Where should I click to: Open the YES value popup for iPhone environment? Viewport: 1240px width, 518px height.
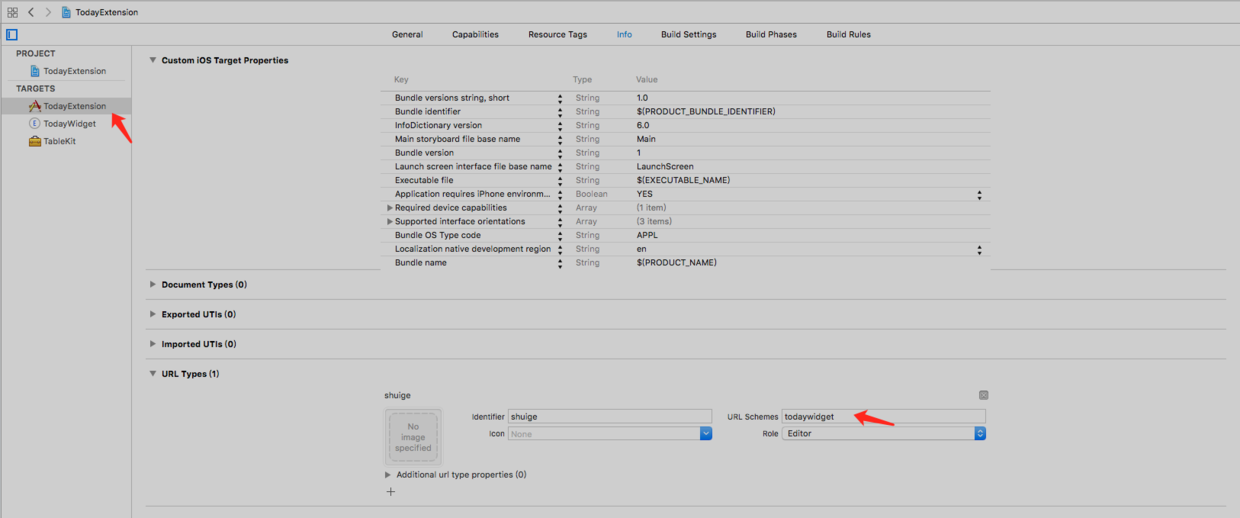click(x=979, y=195)
